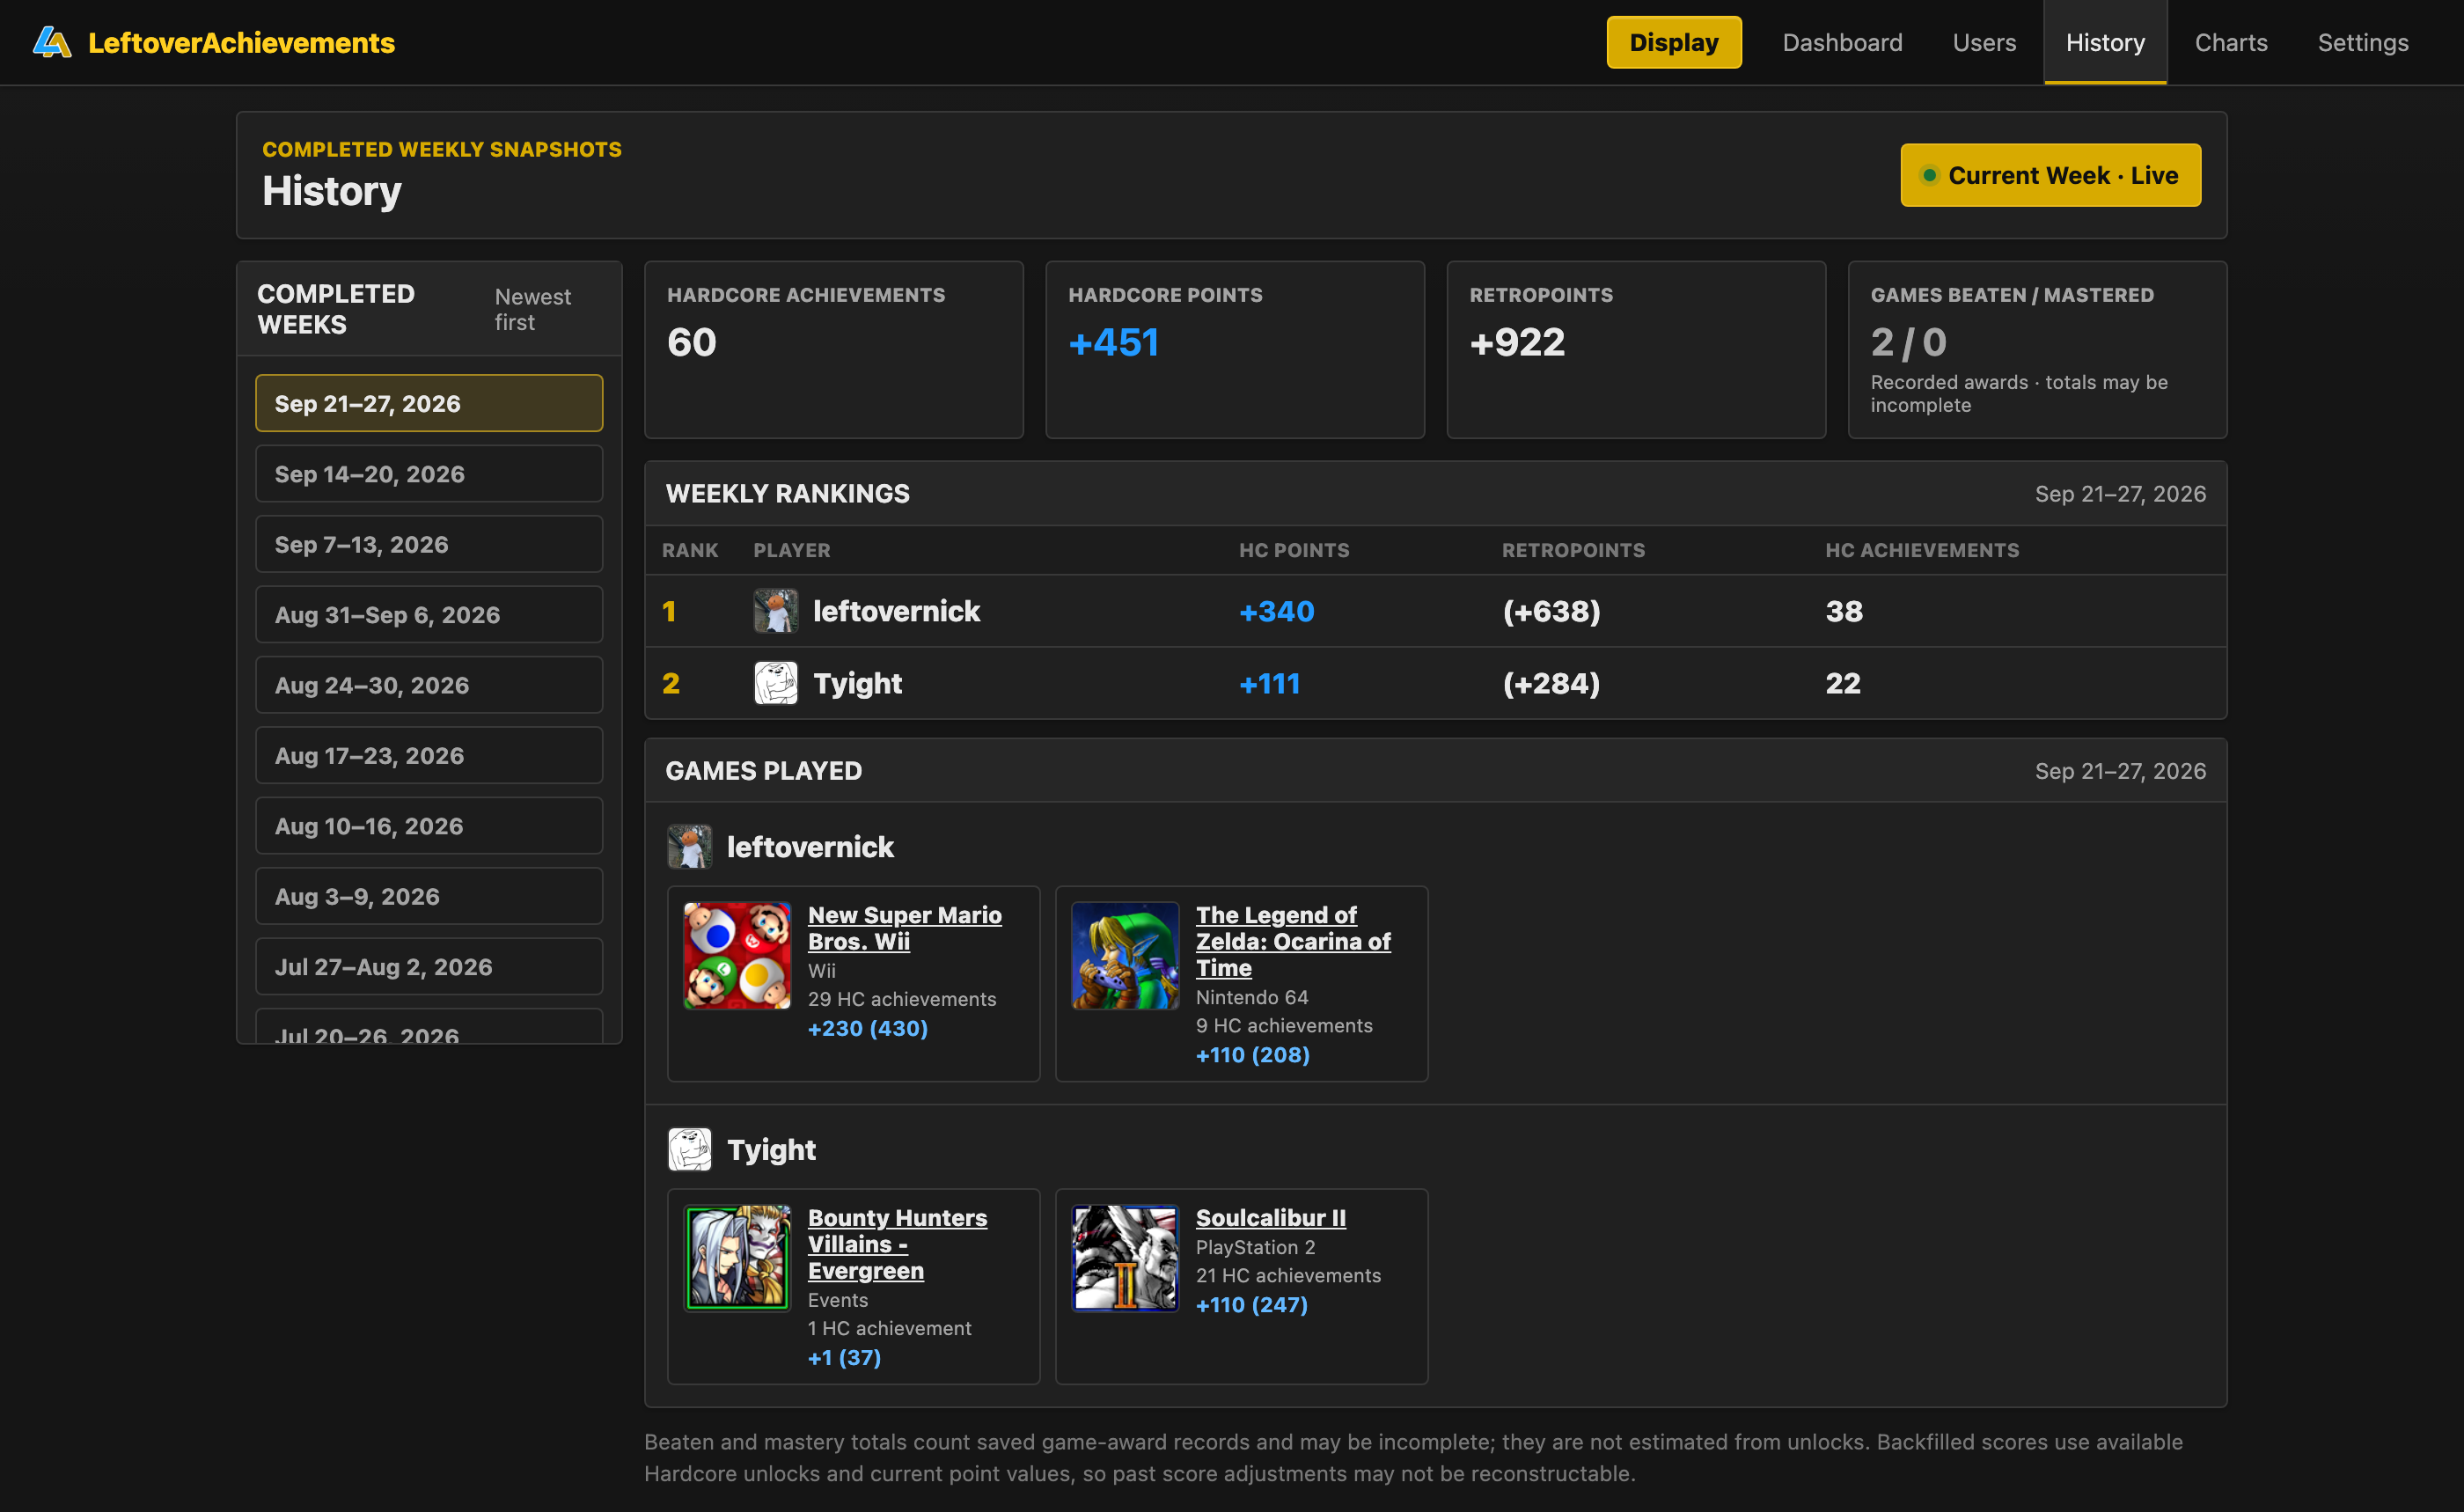Screen dimensions: 2464x1512
Task: Select the Aug 10–16, 2026 week
Action: 429,826
